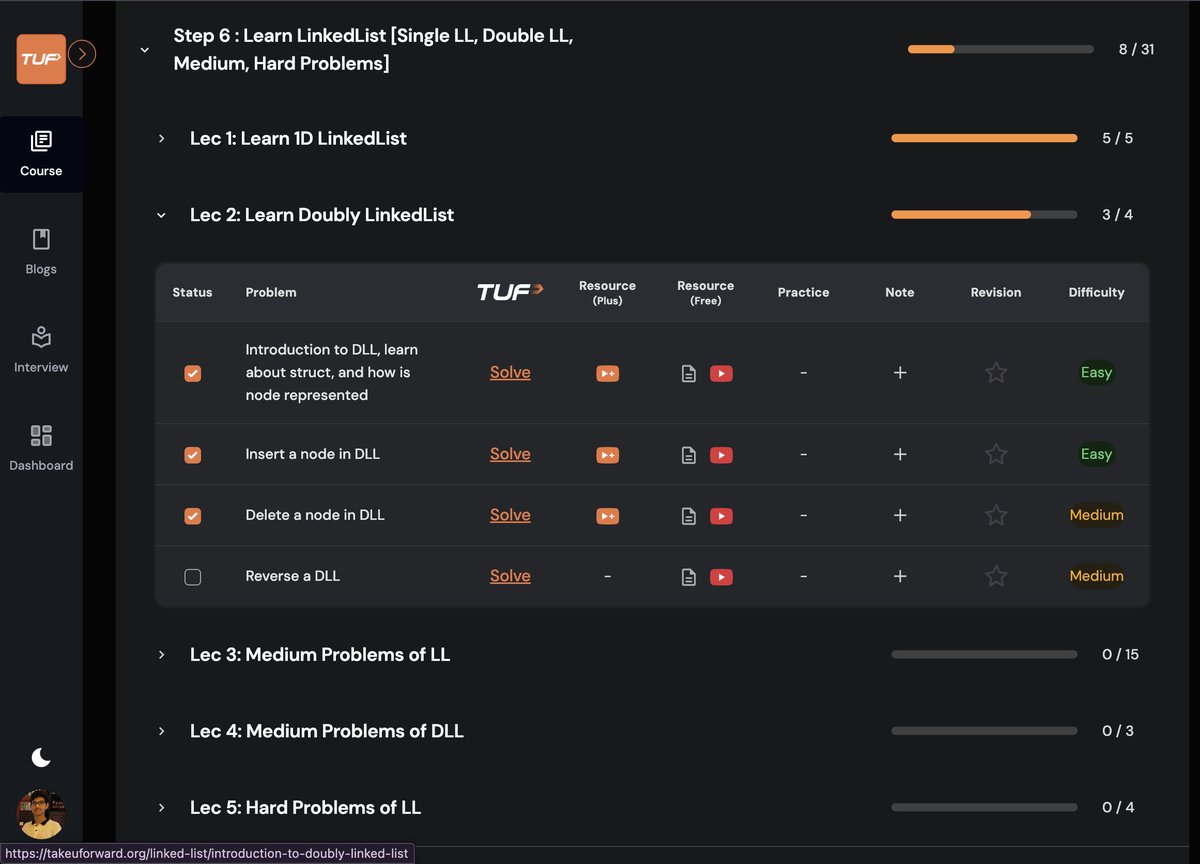
Task: Click Solve for Delete a node in DLL
Action: pos(510,515)
